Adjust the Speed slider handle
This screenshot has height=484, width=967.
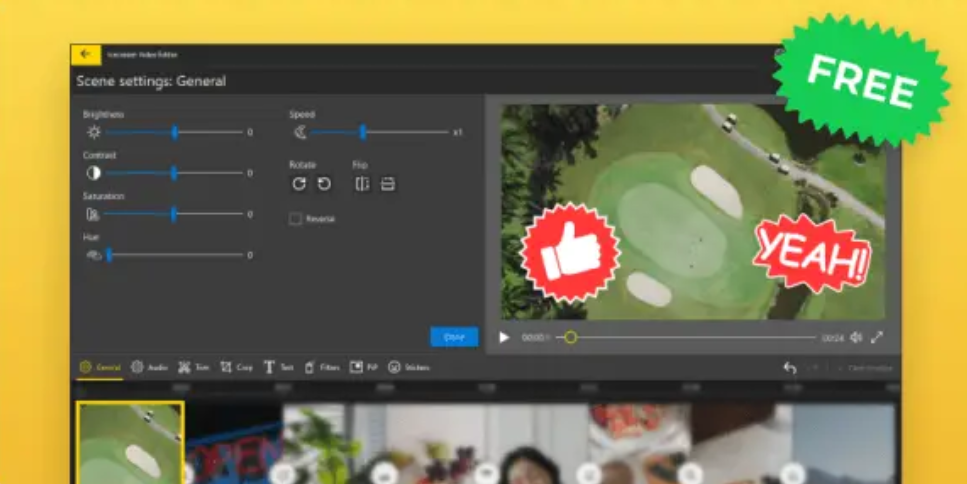coord(363,132)
